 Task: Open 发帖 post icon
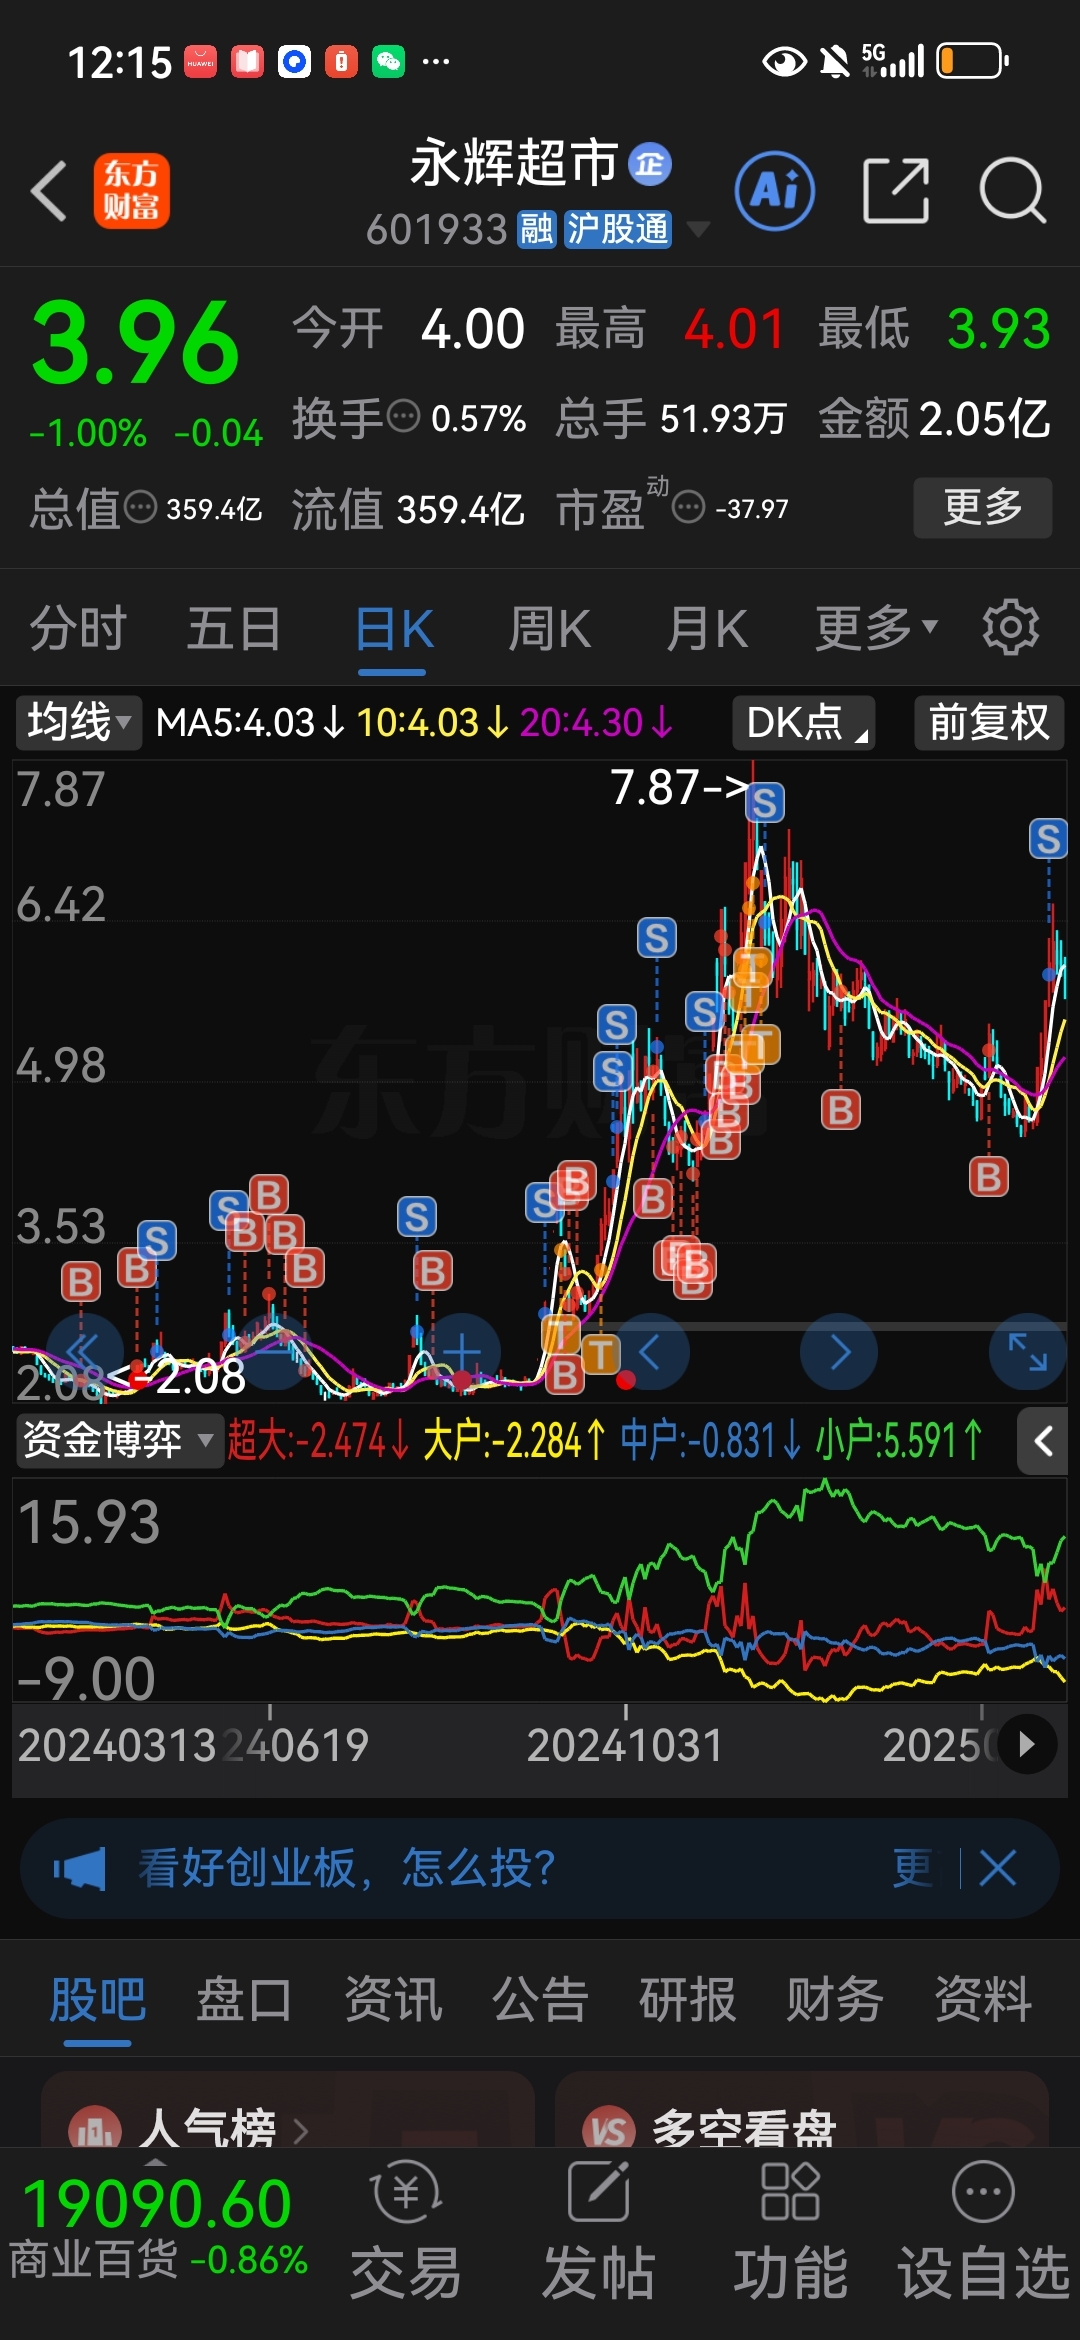(x=598, y=2230)
